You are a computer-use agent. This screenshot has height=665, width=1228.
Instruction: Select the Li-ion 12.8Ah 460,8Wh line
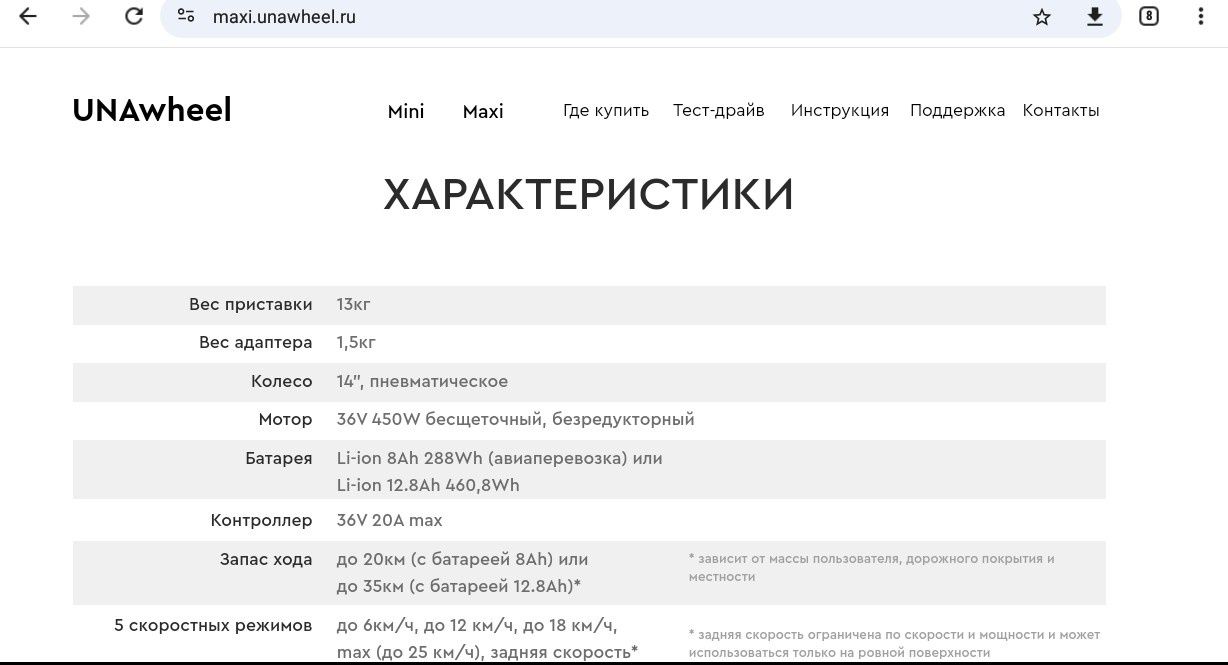pos(428,486)
